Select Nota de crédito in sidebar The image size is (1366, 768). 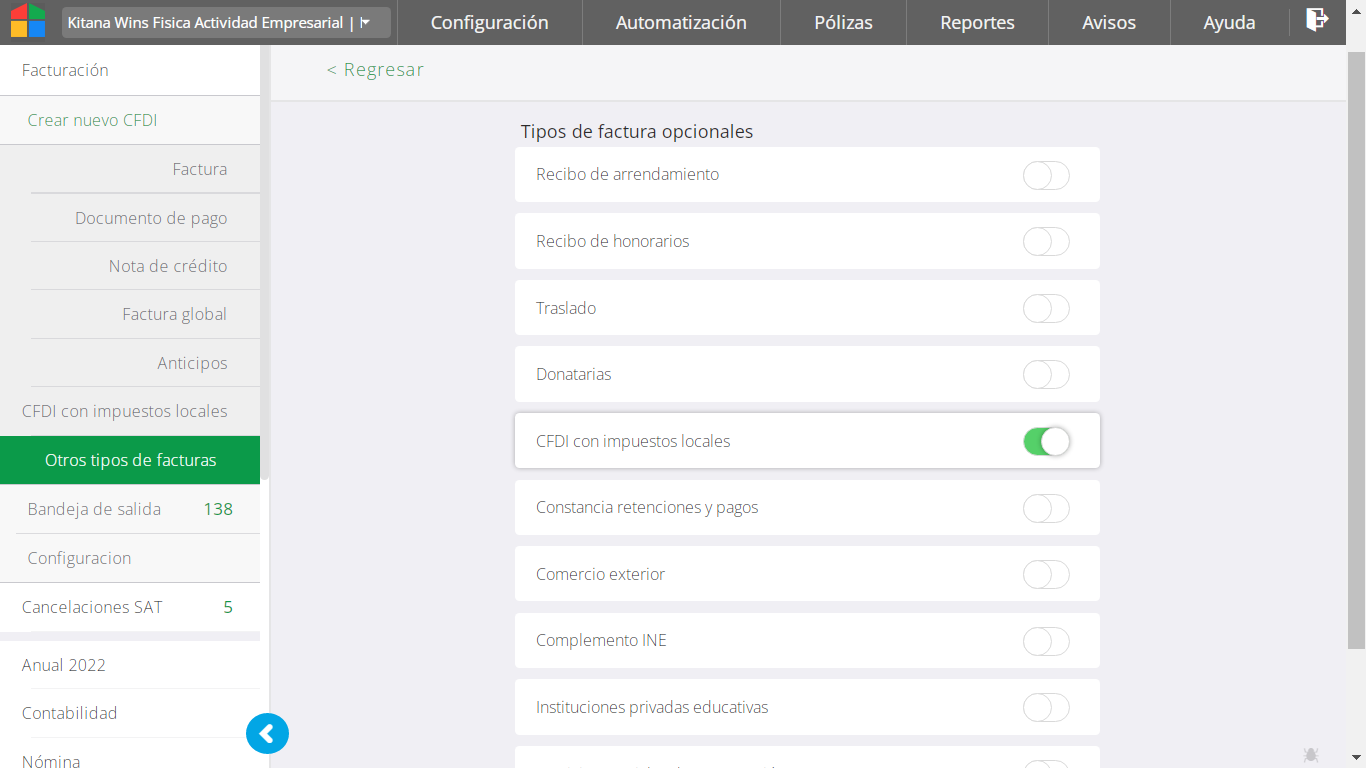(x=168, y=266)
